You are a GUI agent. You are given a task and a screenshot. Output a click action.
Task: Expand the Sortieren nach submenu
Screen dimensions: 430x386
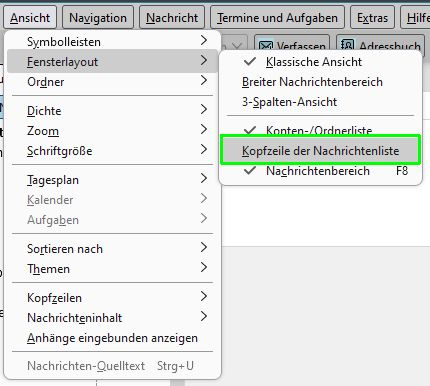[112, 249]
